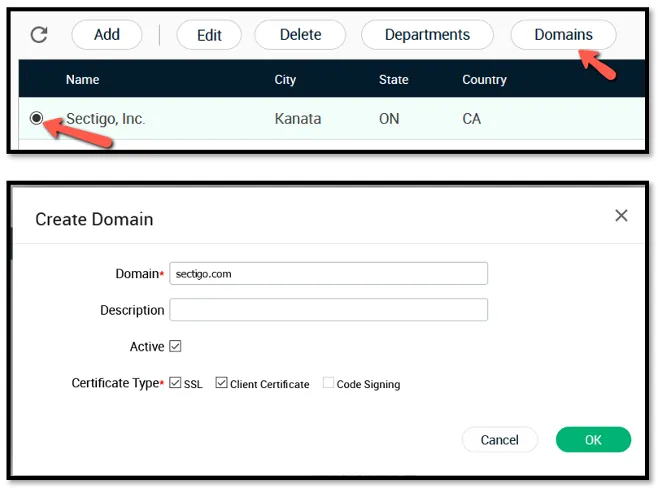The width and height of the screenshot is (658, 490).
Task: Confirm domain creation with OK
Action: [x=593, y=440]
